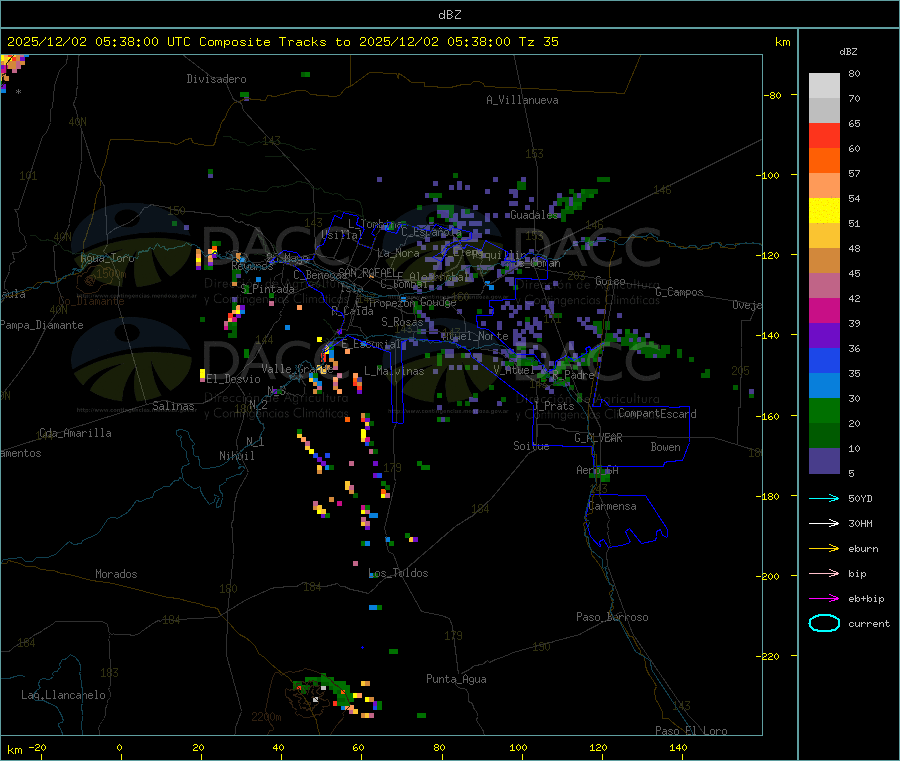Screen dimensions: 900x761
Task: Click the Cda_Amarilla place label
Action: (x=75, y=433)
